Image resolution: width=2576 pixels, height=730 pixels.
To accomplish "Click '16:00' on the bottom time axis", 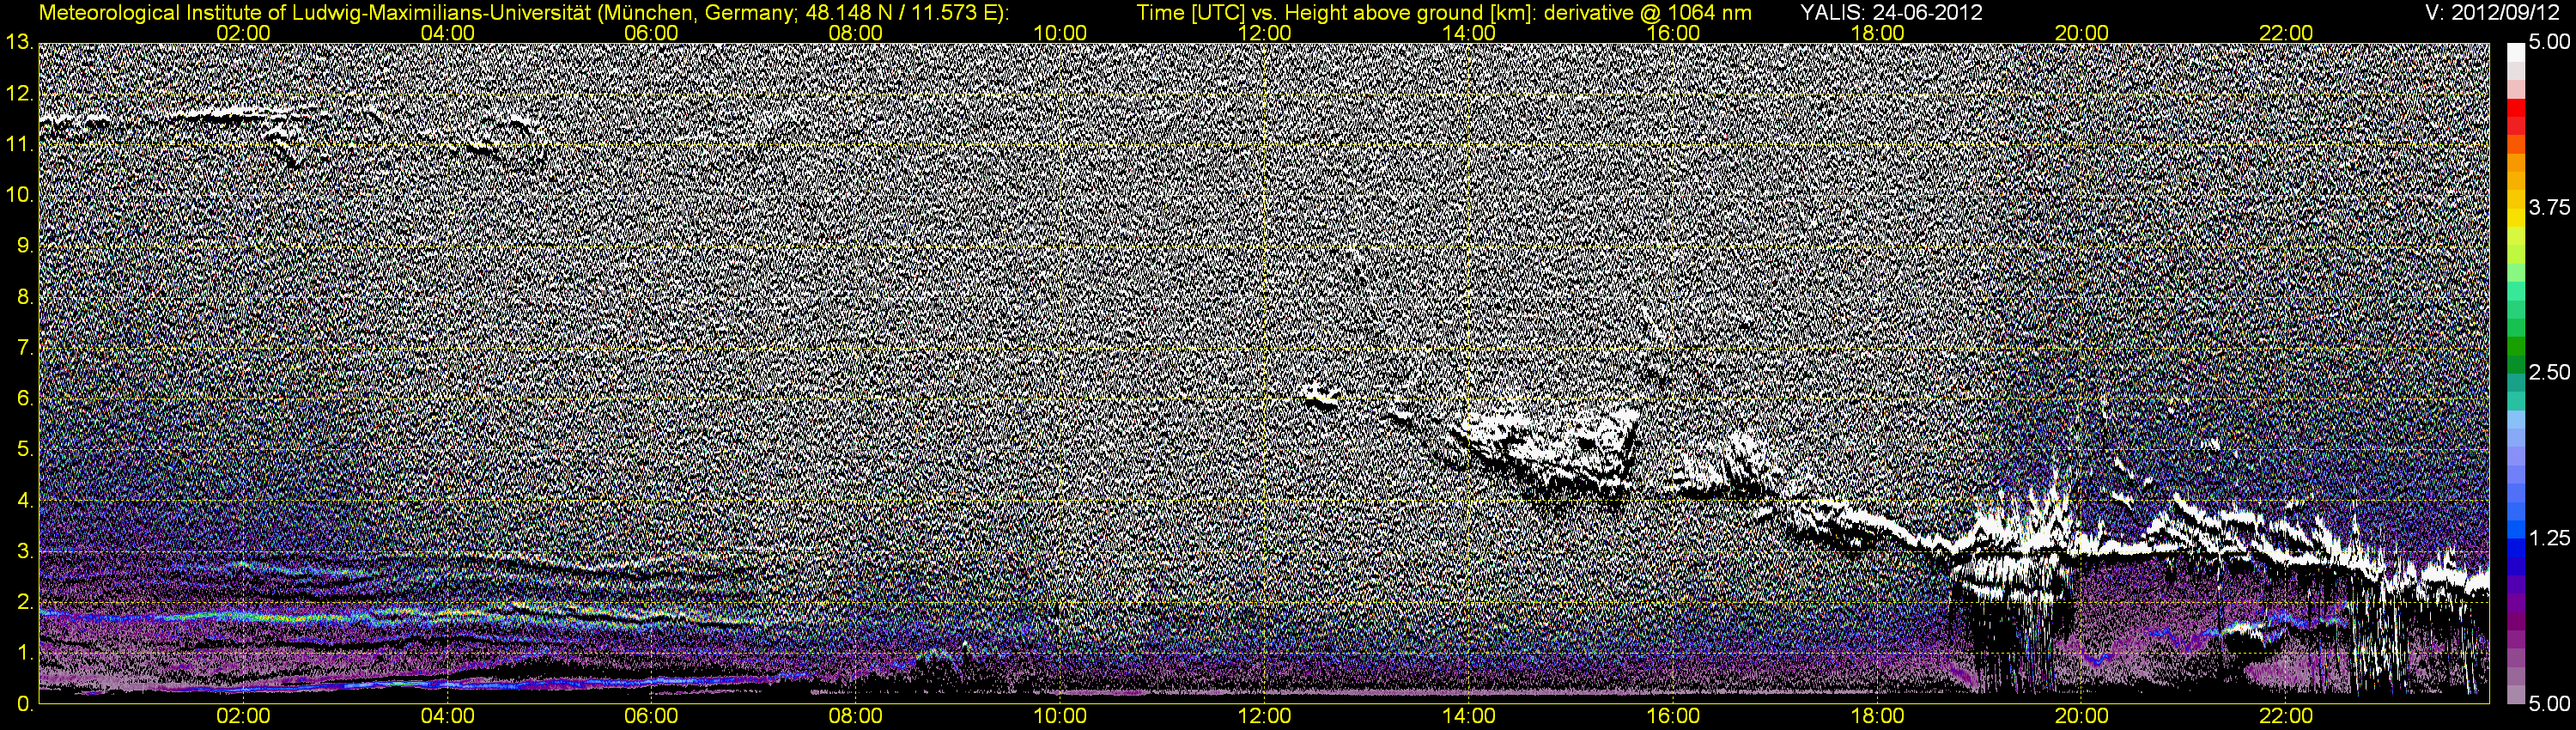I will pos(1673,716).
